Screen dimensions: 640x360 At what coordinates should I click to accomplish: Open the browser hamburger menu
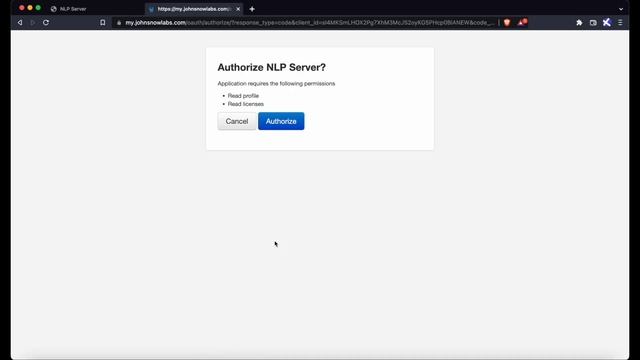(620, 22)
